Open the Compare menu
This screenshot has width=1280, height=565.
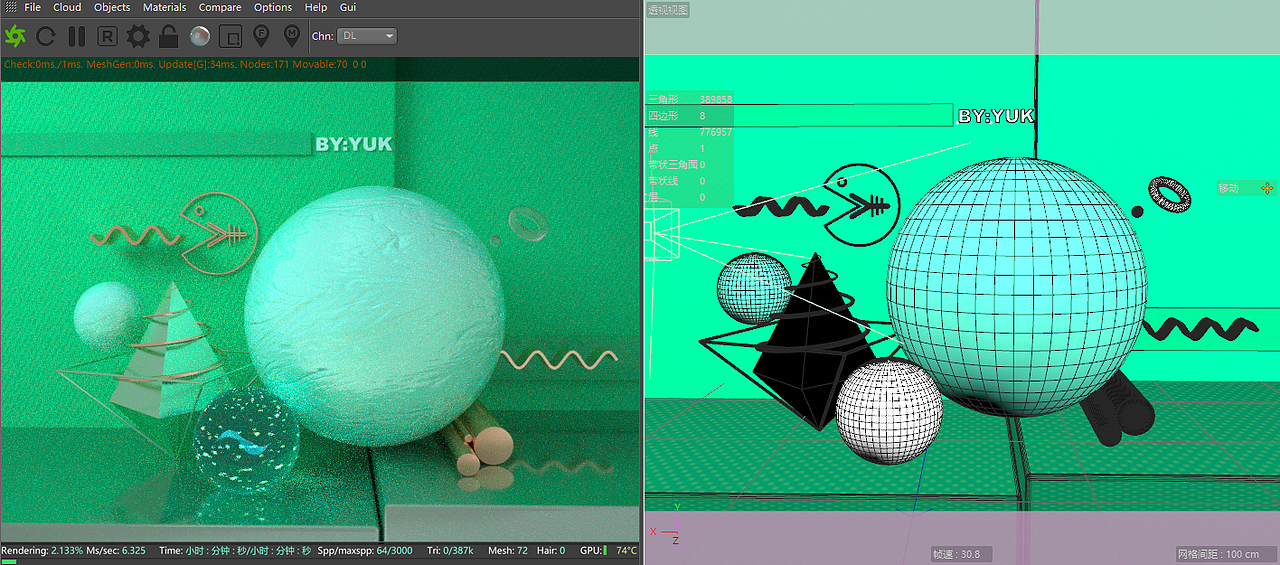tap(220, 7)
